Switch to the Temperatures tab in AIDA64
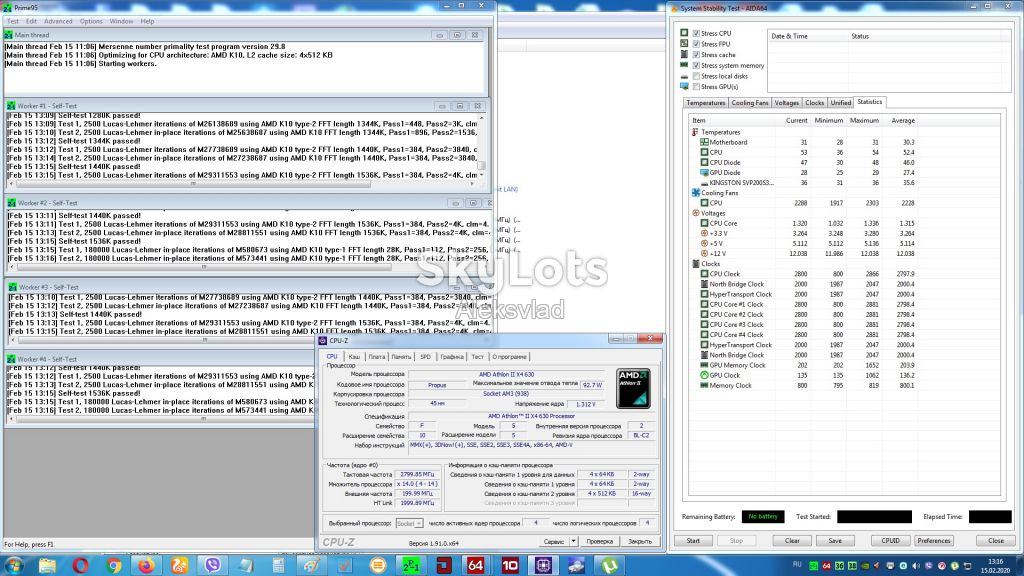The height and width of the screenshot is (576, 1024). point(705,103)
